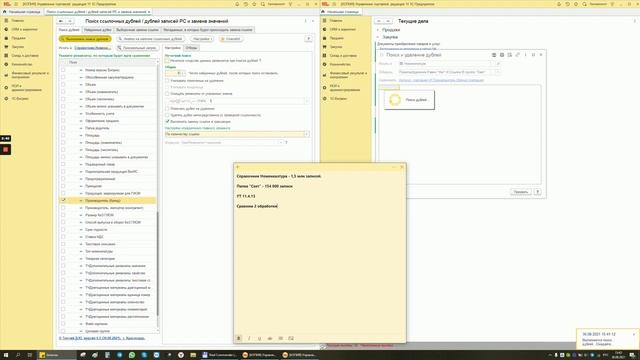Open Windows taskbar search
640x360 pixels.
(18, 355)
